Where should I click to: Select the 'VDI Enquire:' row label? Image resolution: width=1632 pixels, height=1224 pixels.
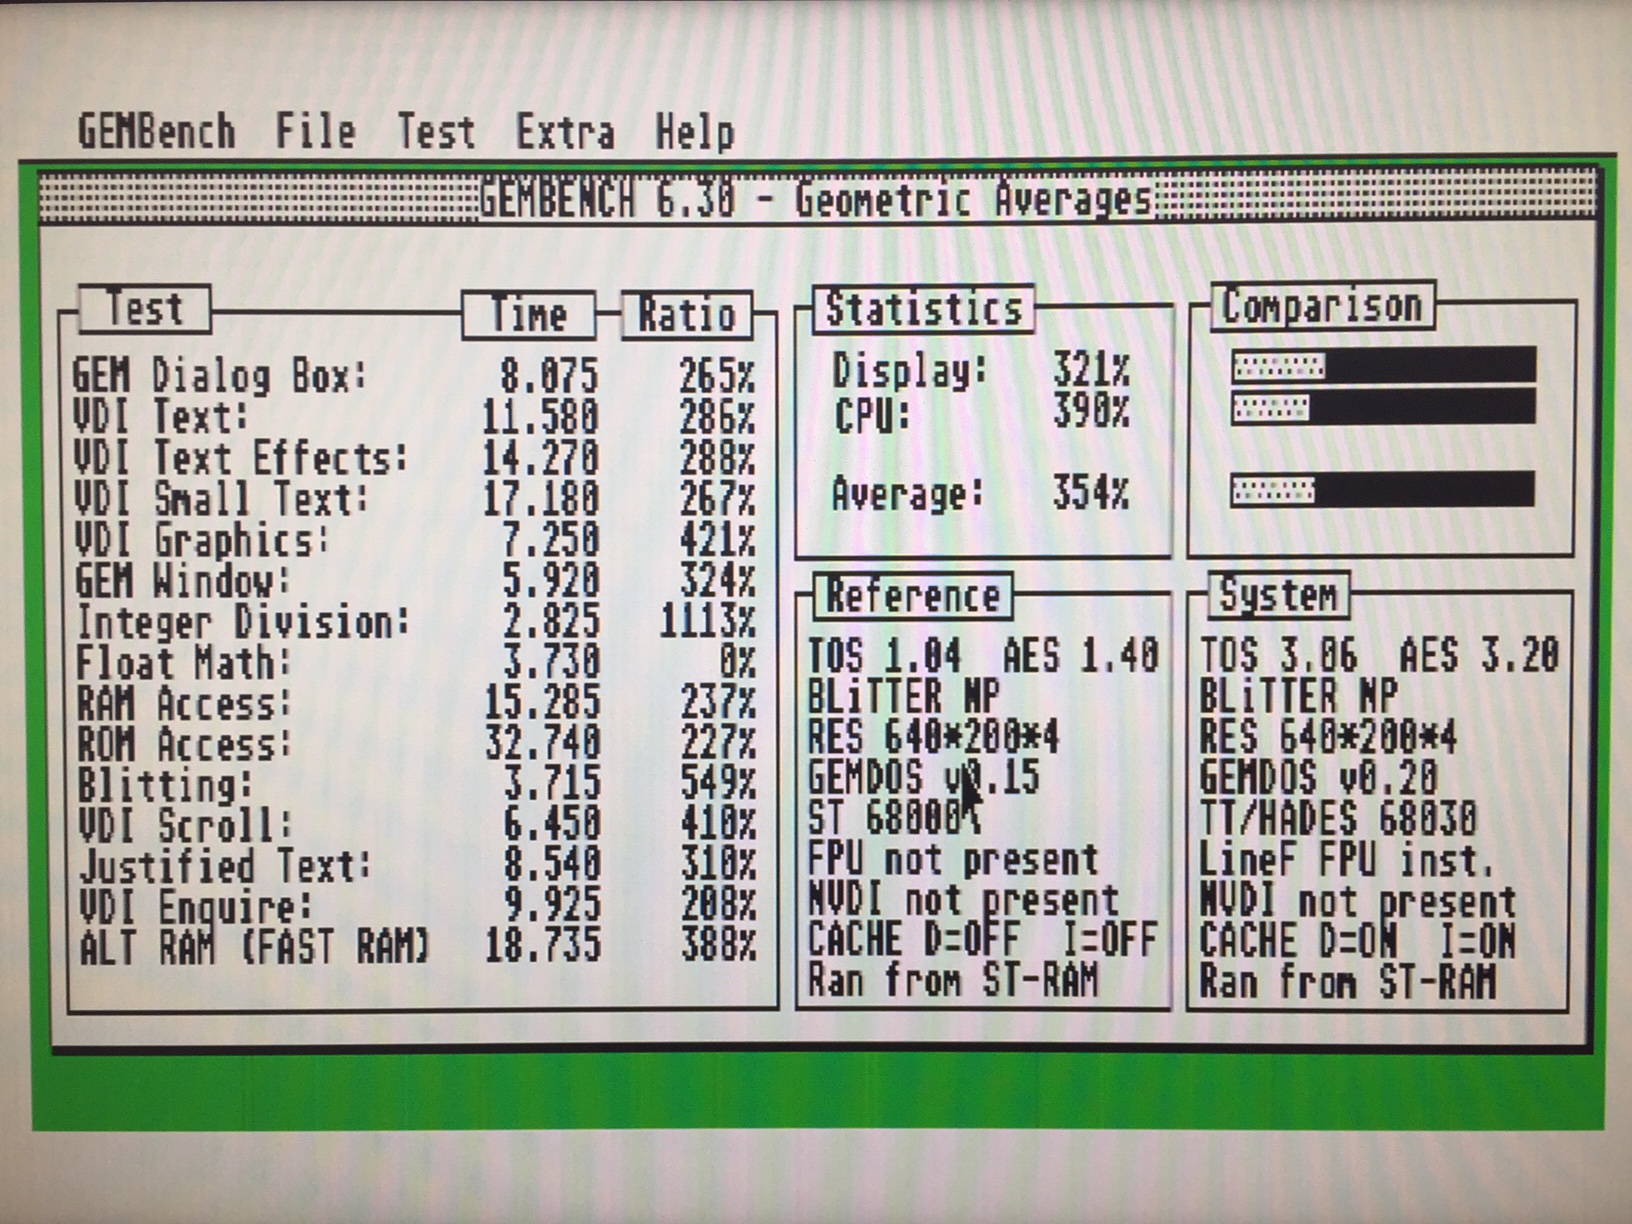point(196,907)
